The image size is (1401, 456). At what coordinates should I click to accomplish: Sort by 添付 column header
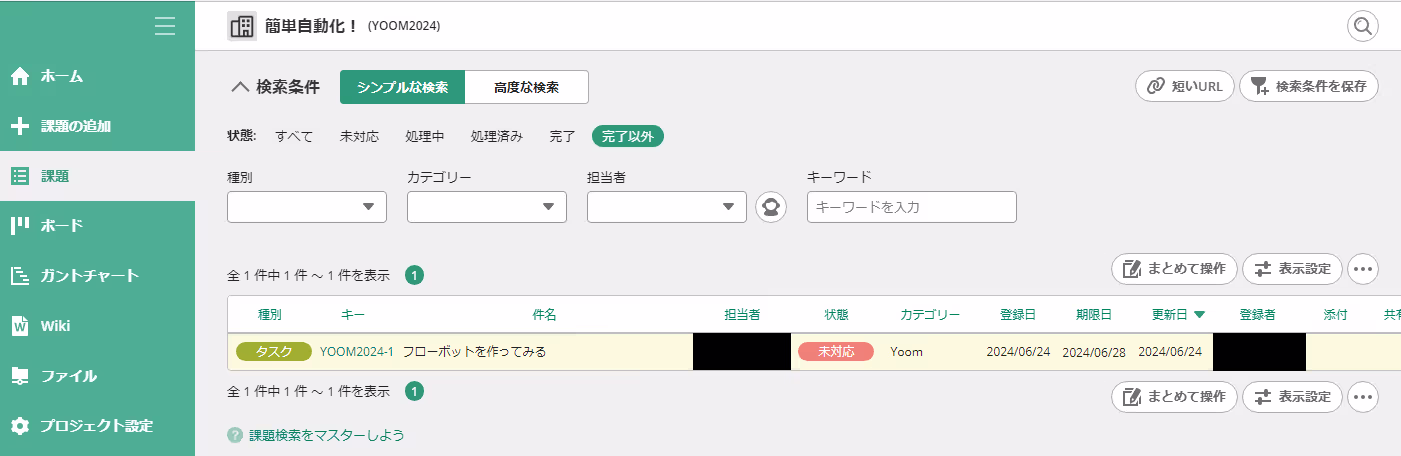pos(1336,314)
